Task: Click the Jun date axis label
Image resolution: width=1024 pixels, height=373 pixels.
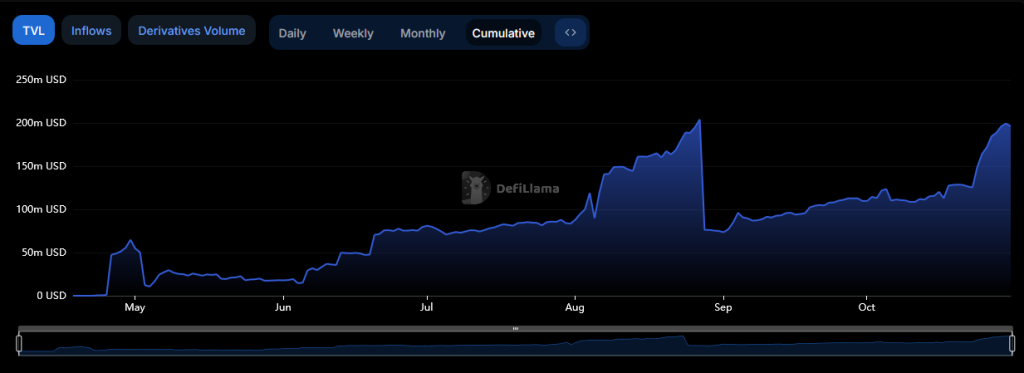Action: point(283,307)
